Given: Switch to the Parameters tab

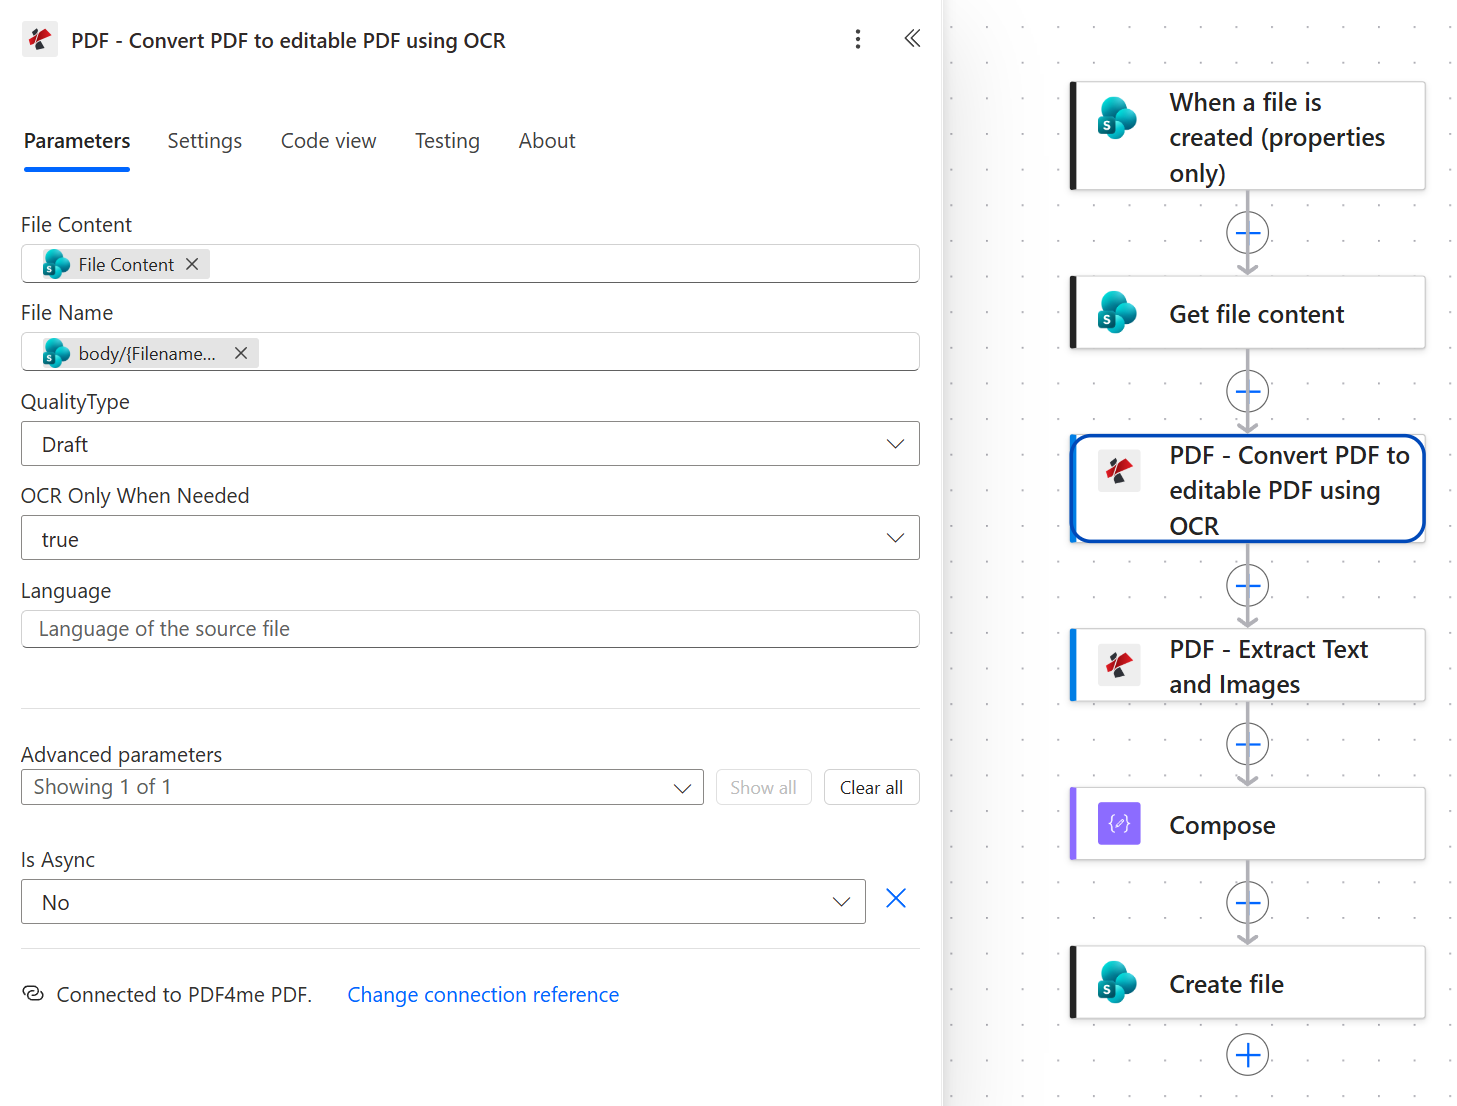Looking at the screenshot, I should pos(77,141).
